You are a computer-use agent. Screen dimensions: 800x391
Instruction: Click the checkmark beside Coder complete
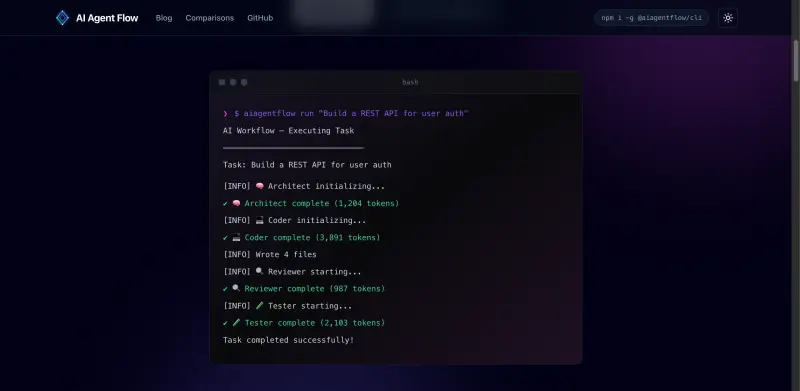coord(226,237)
